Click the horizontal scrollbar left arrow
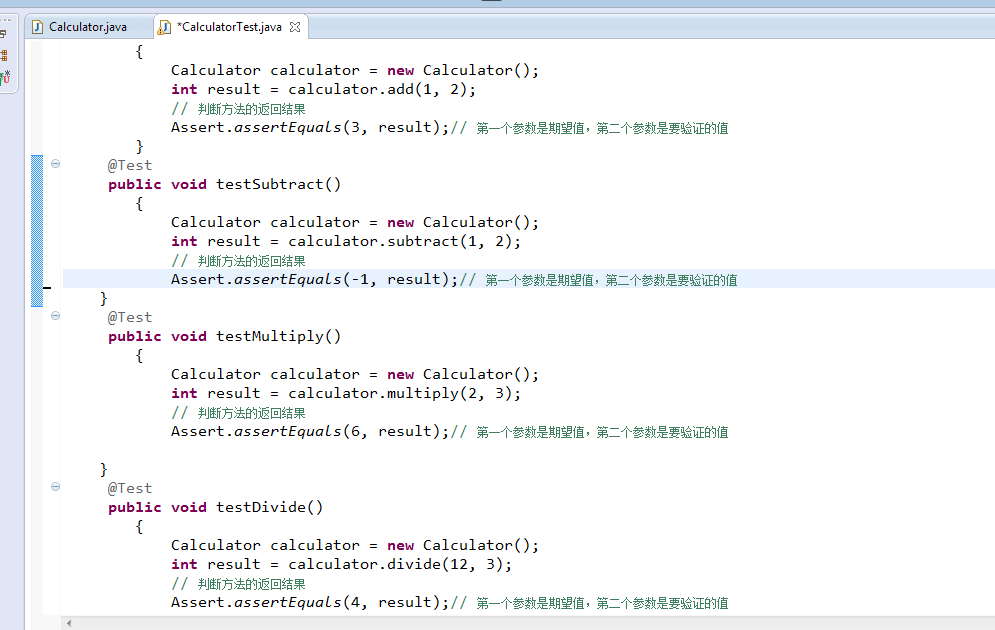Viewport: 995px width, 630px height. click(x=69, y=623)
